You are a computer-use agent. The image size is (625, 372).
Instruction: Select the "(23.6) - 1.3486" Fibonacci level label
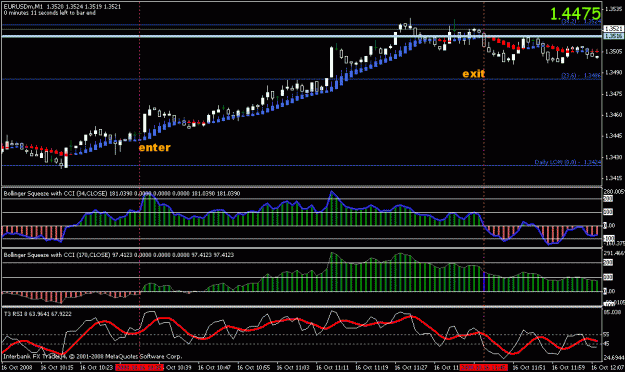(581, 75)
